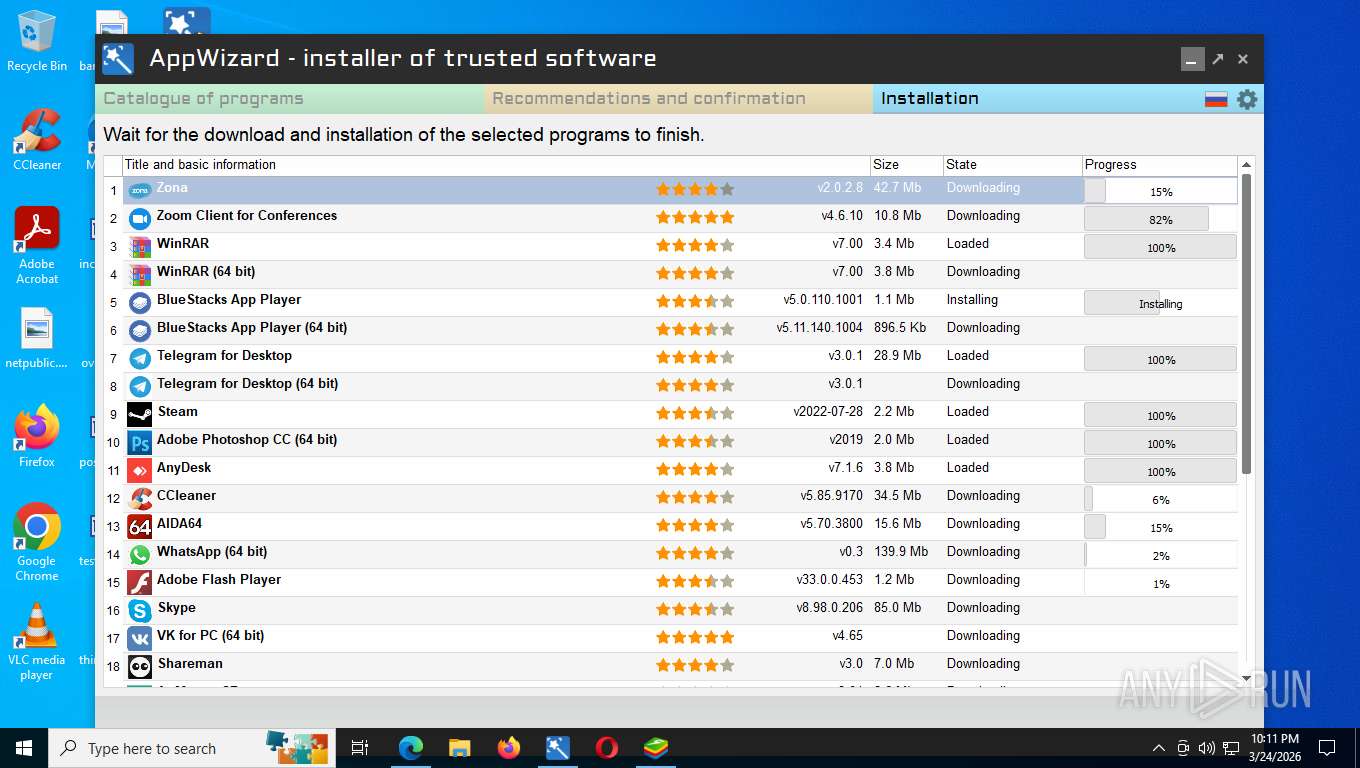Click the AnyDesk icon in the list

pyautogui.click(x=140, y=470)
